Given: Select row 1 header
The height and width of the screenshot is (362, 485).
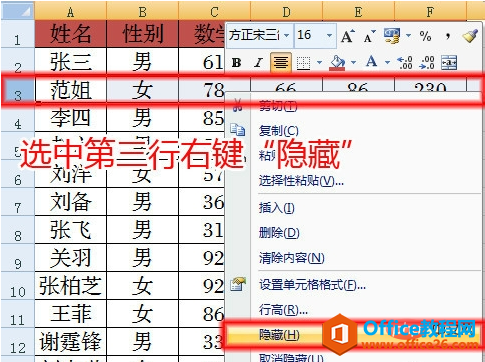Looking at the screenshot, I should pyautogui.click(x=17, y=34).
